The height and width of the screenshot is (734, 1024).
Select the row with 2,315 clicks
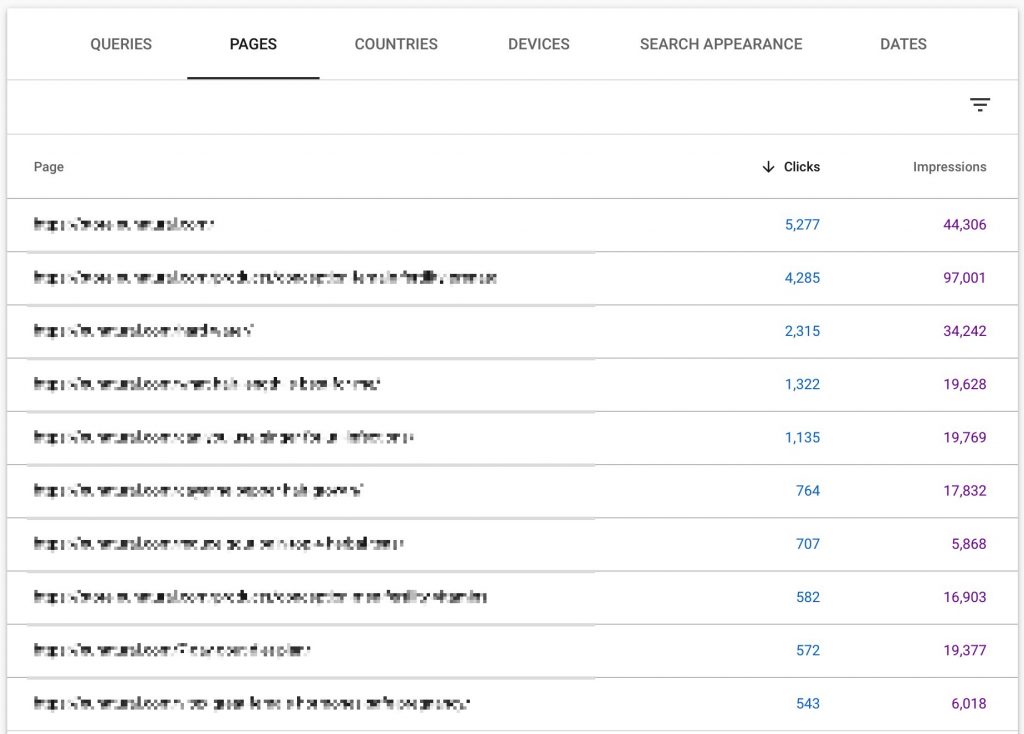pyautogui.click(x=512, y=331)
